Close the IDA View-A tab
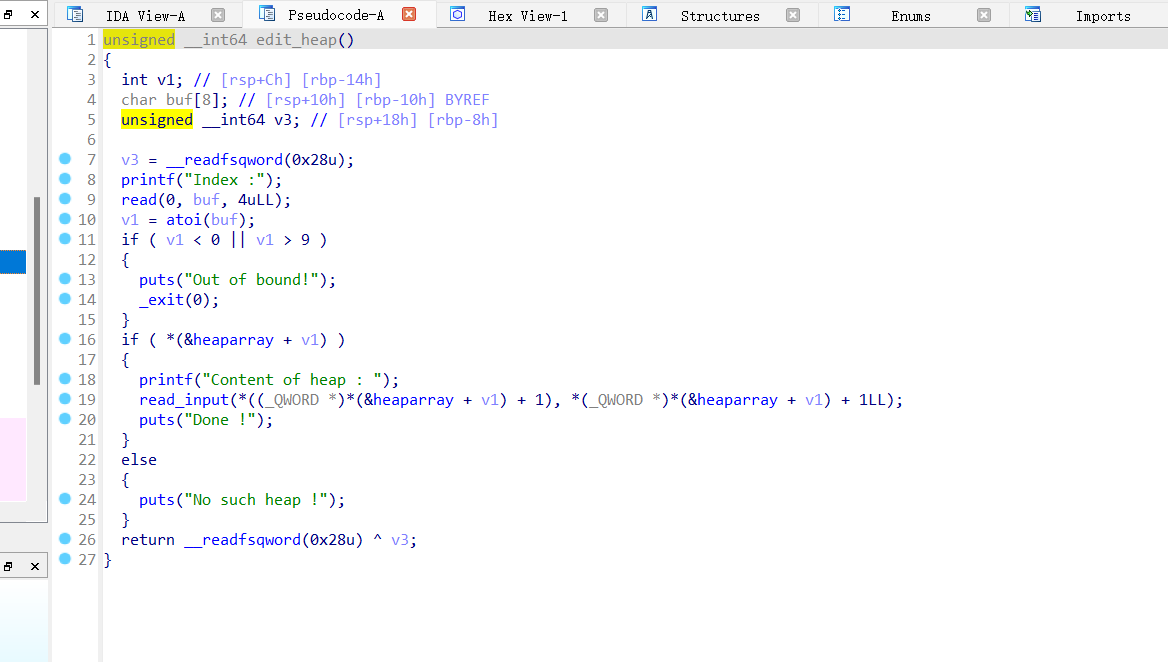Screen dimensions: 1168x662 (218, 15)
